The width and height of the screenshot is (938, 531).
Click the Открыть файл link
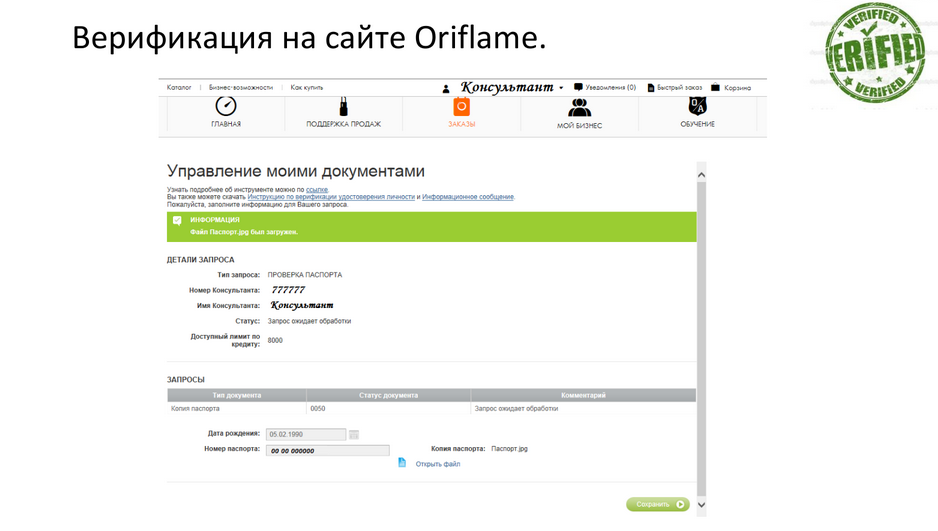(438, 464)
